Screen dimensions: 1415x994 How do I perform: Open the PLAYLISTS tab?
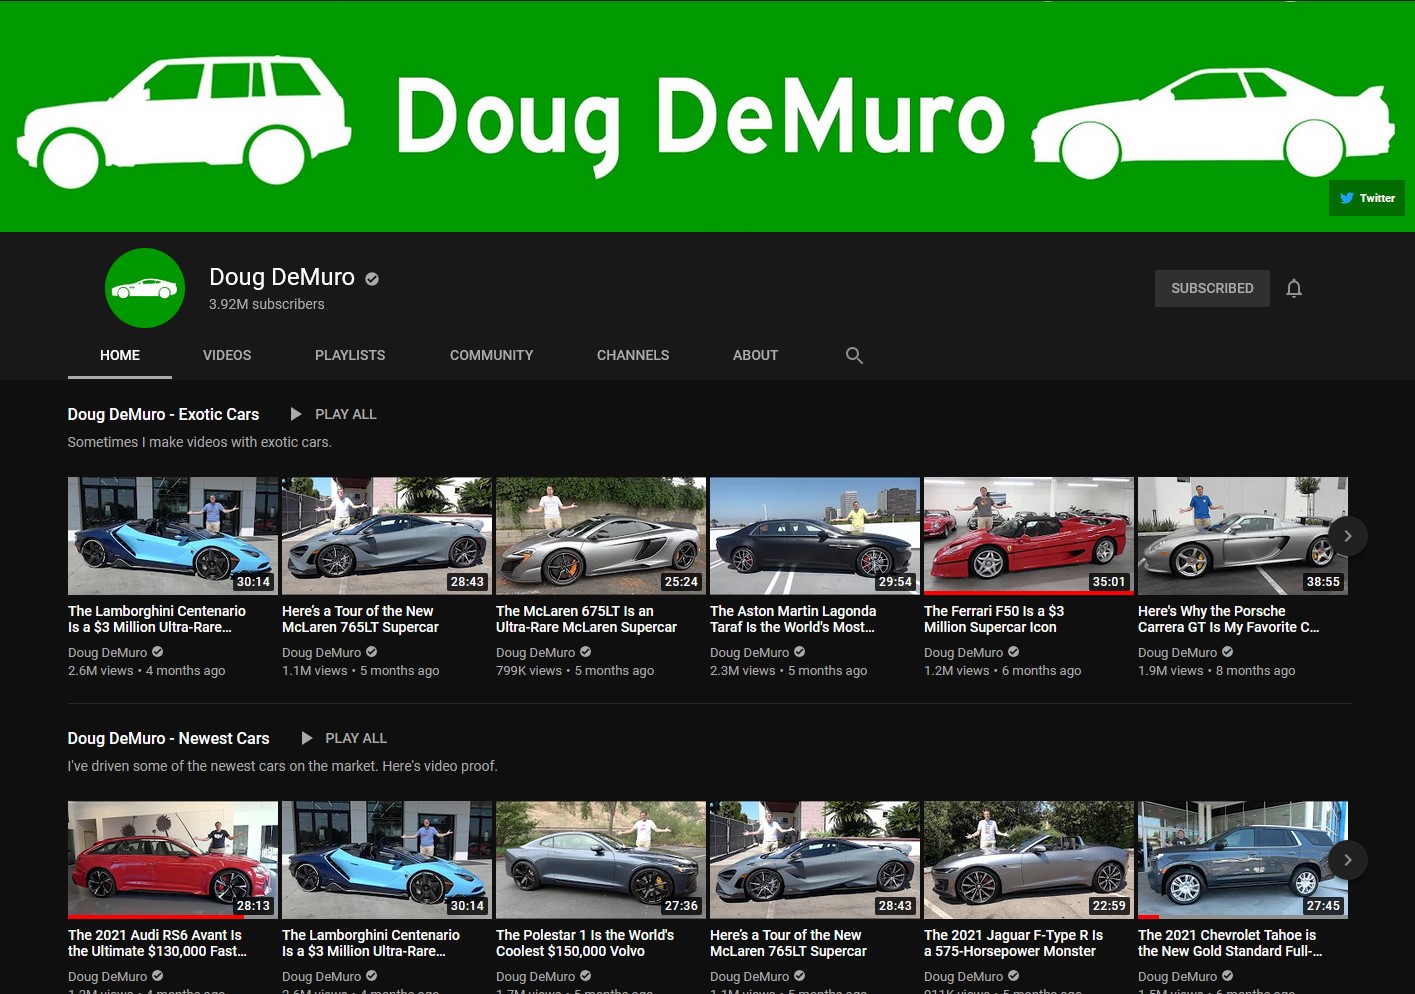point(350,355)
